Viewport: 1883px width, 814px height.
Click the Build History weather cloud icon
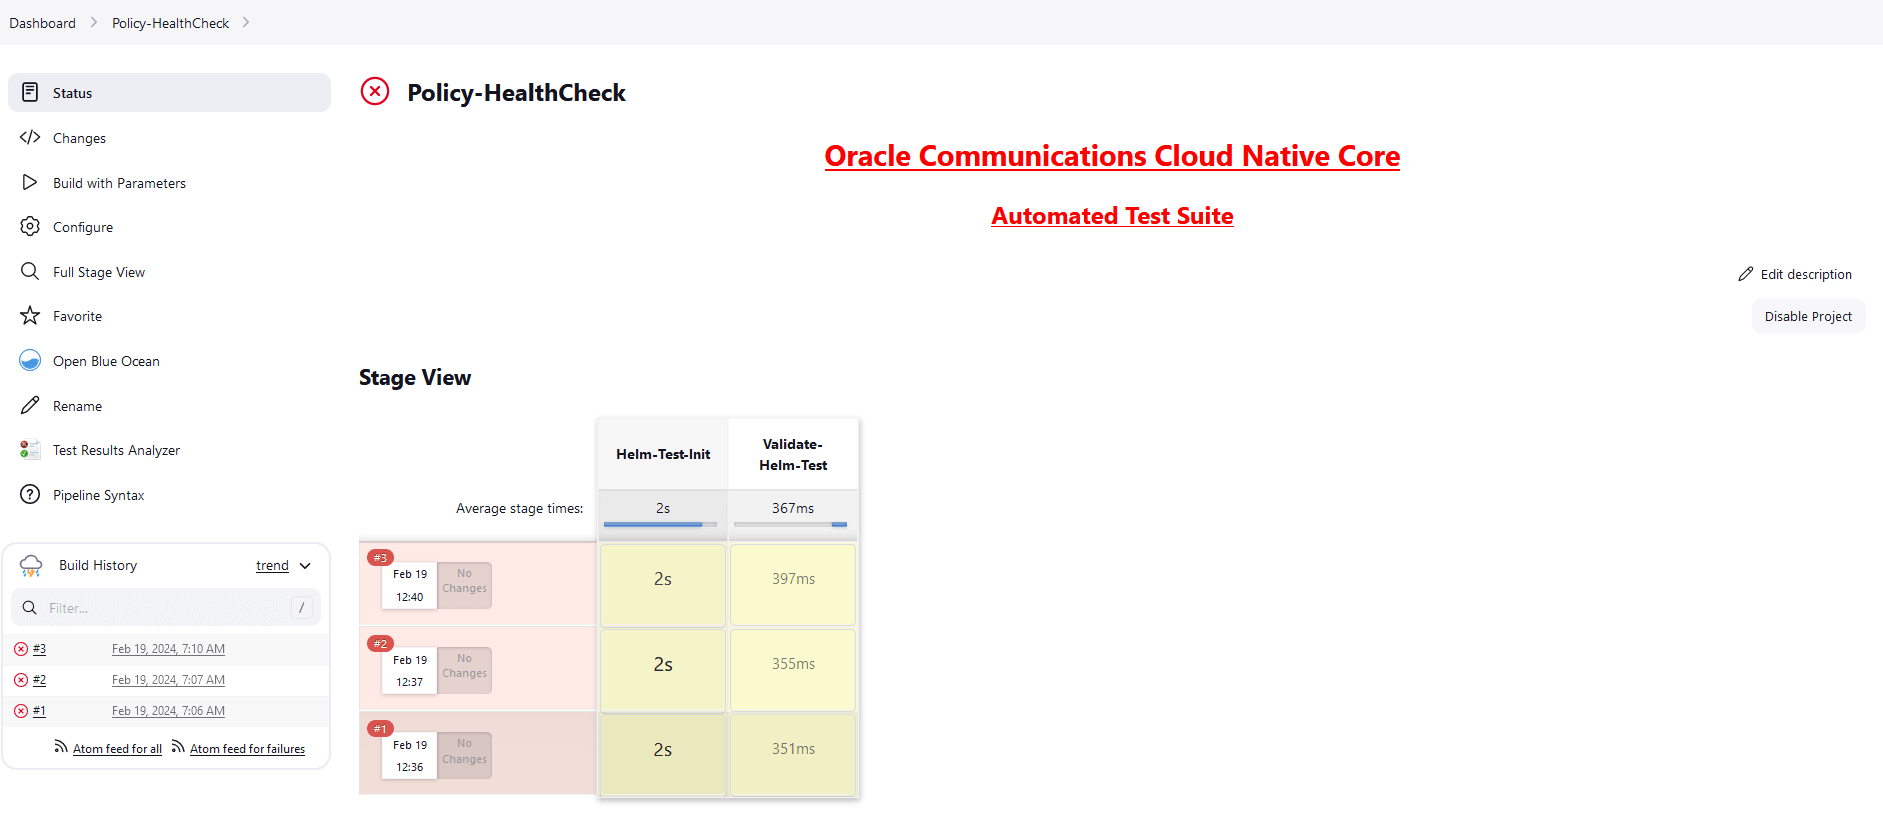(x=31, y=565)
